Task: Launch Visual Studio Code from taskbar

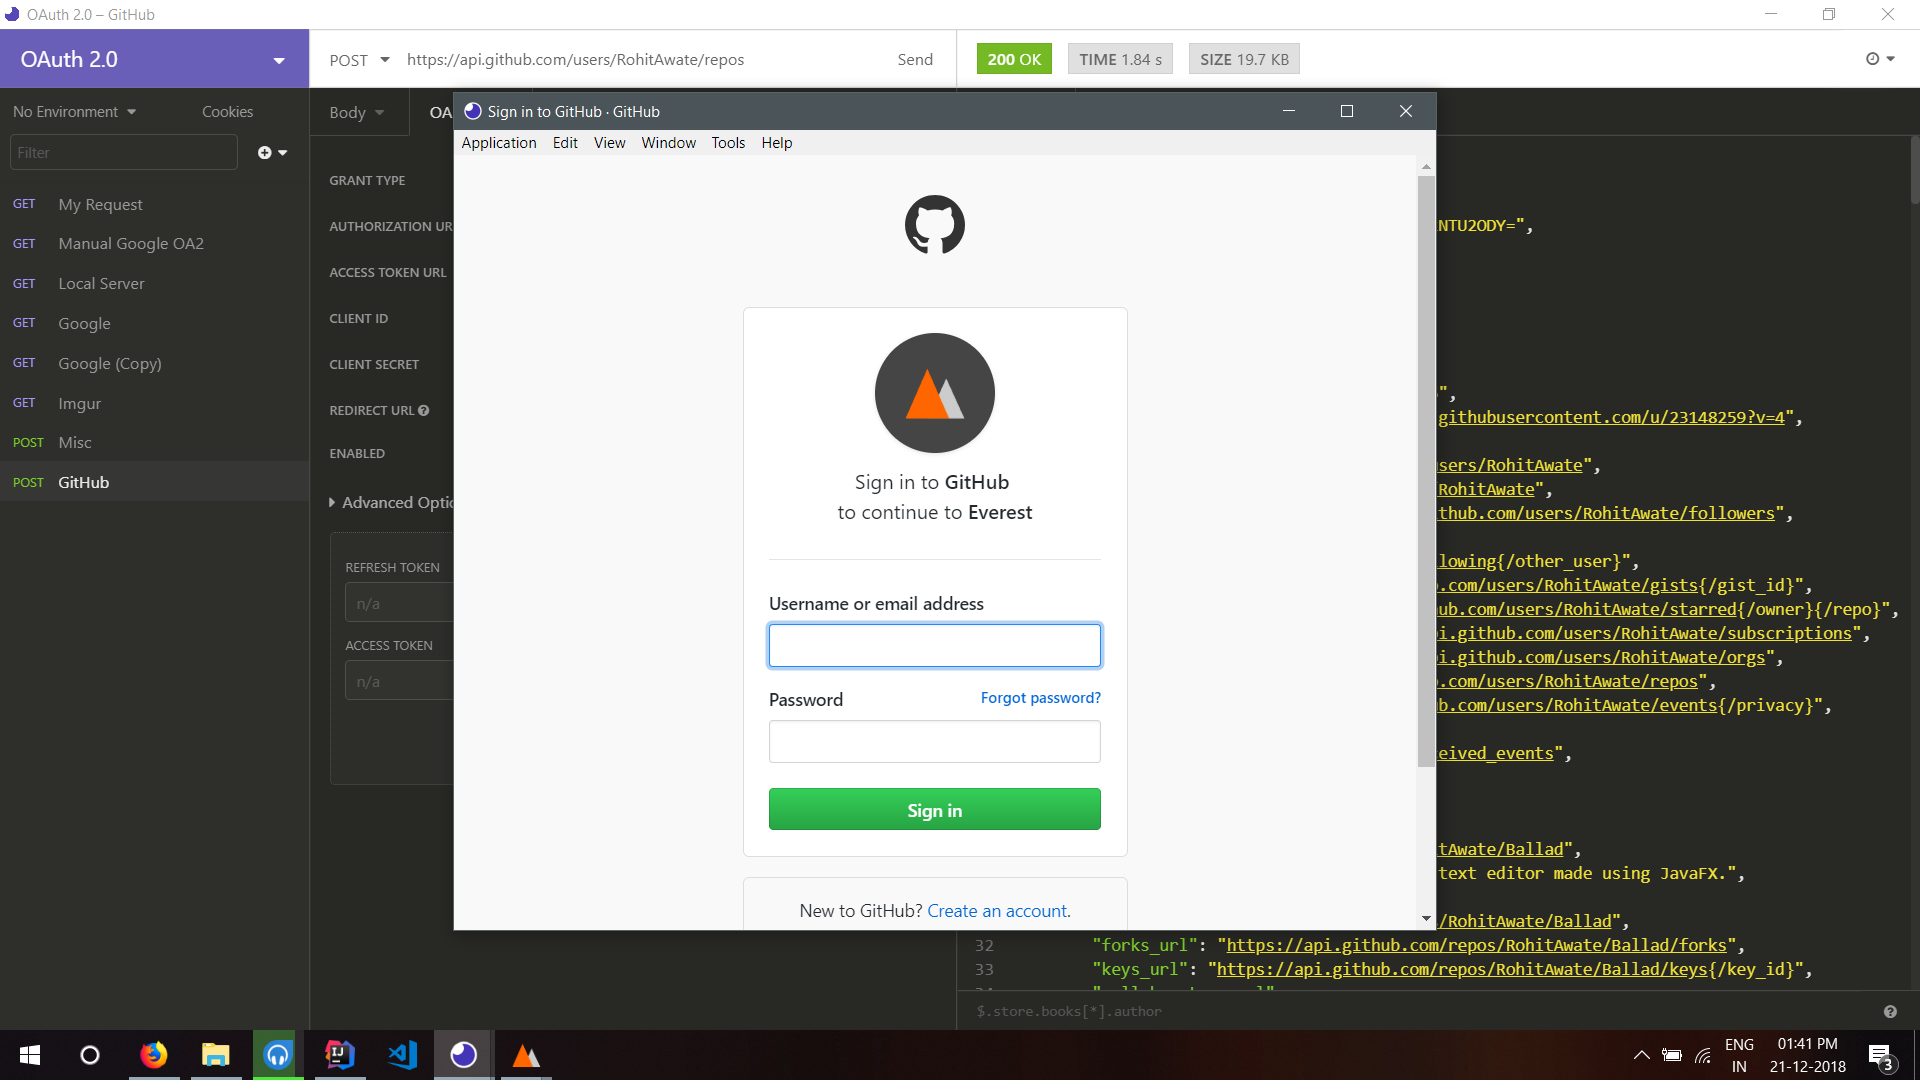Action: (x=402, y=1055)
